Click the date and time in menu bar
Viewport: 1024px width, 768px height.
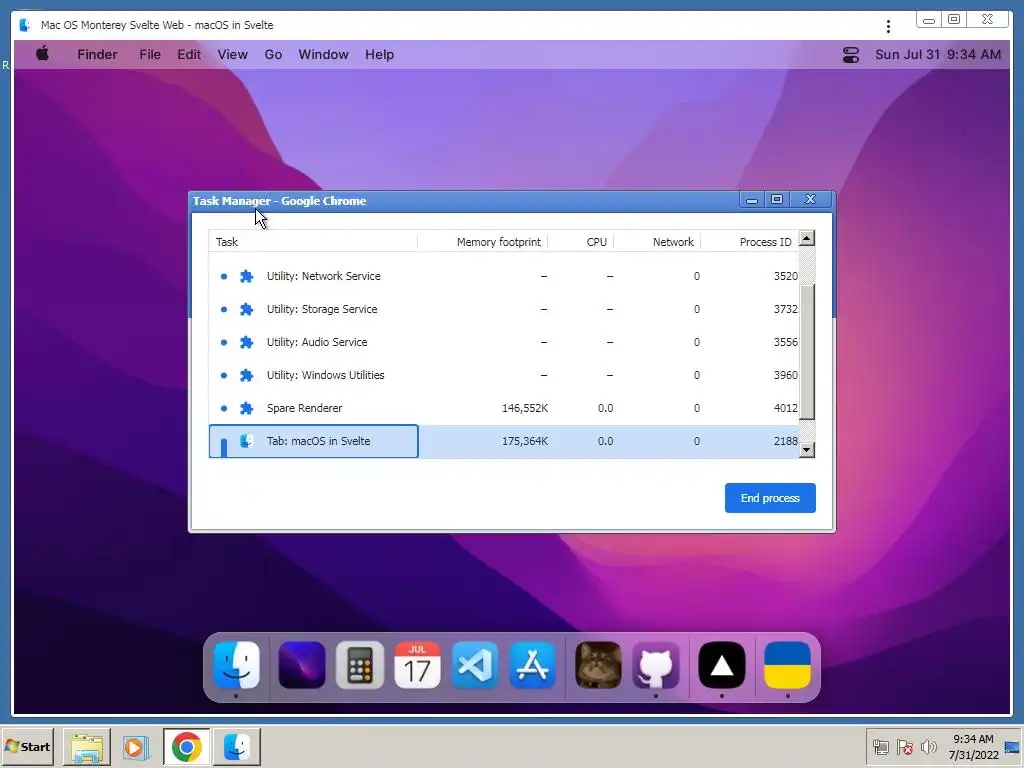pyautogui.click(x=938, y=55)
